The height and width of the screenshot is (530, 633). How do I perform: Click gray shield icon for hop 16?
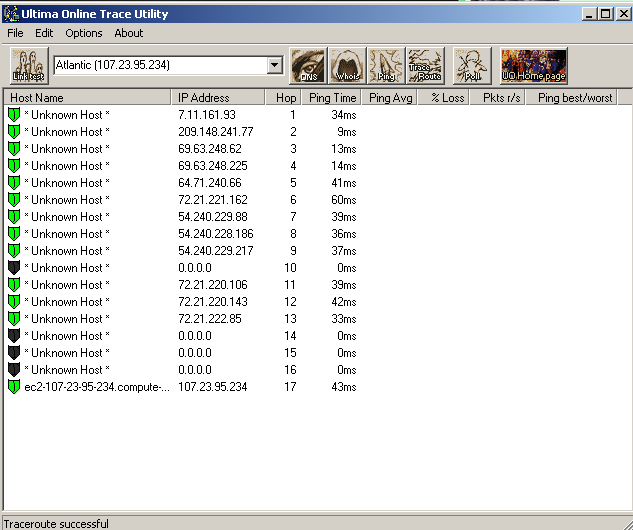pos(14,369)
